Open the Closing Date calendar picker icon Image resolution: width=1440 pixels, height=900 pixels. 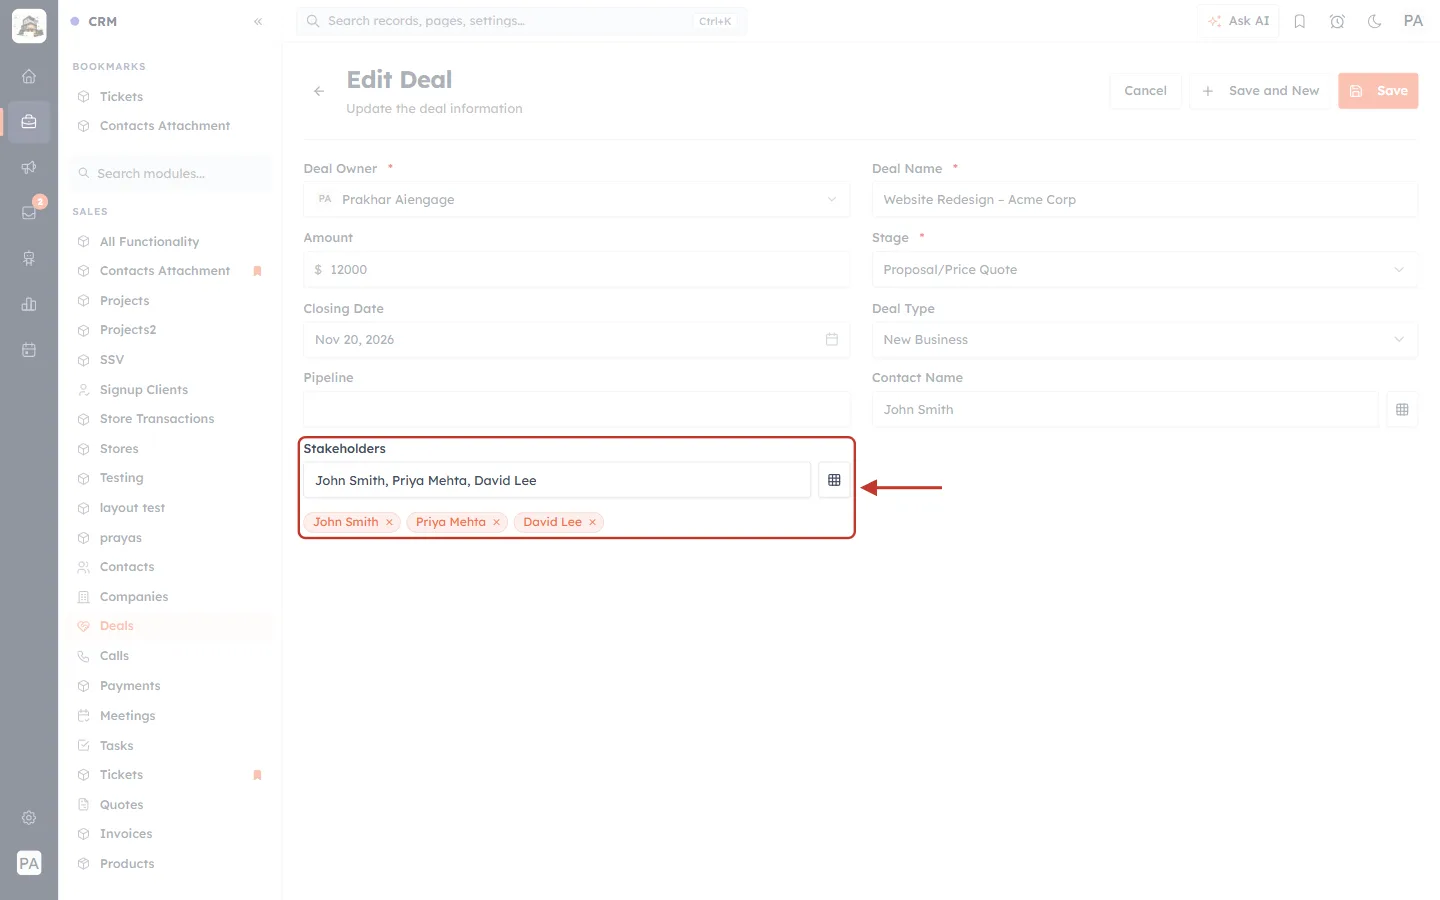point(832,339)
